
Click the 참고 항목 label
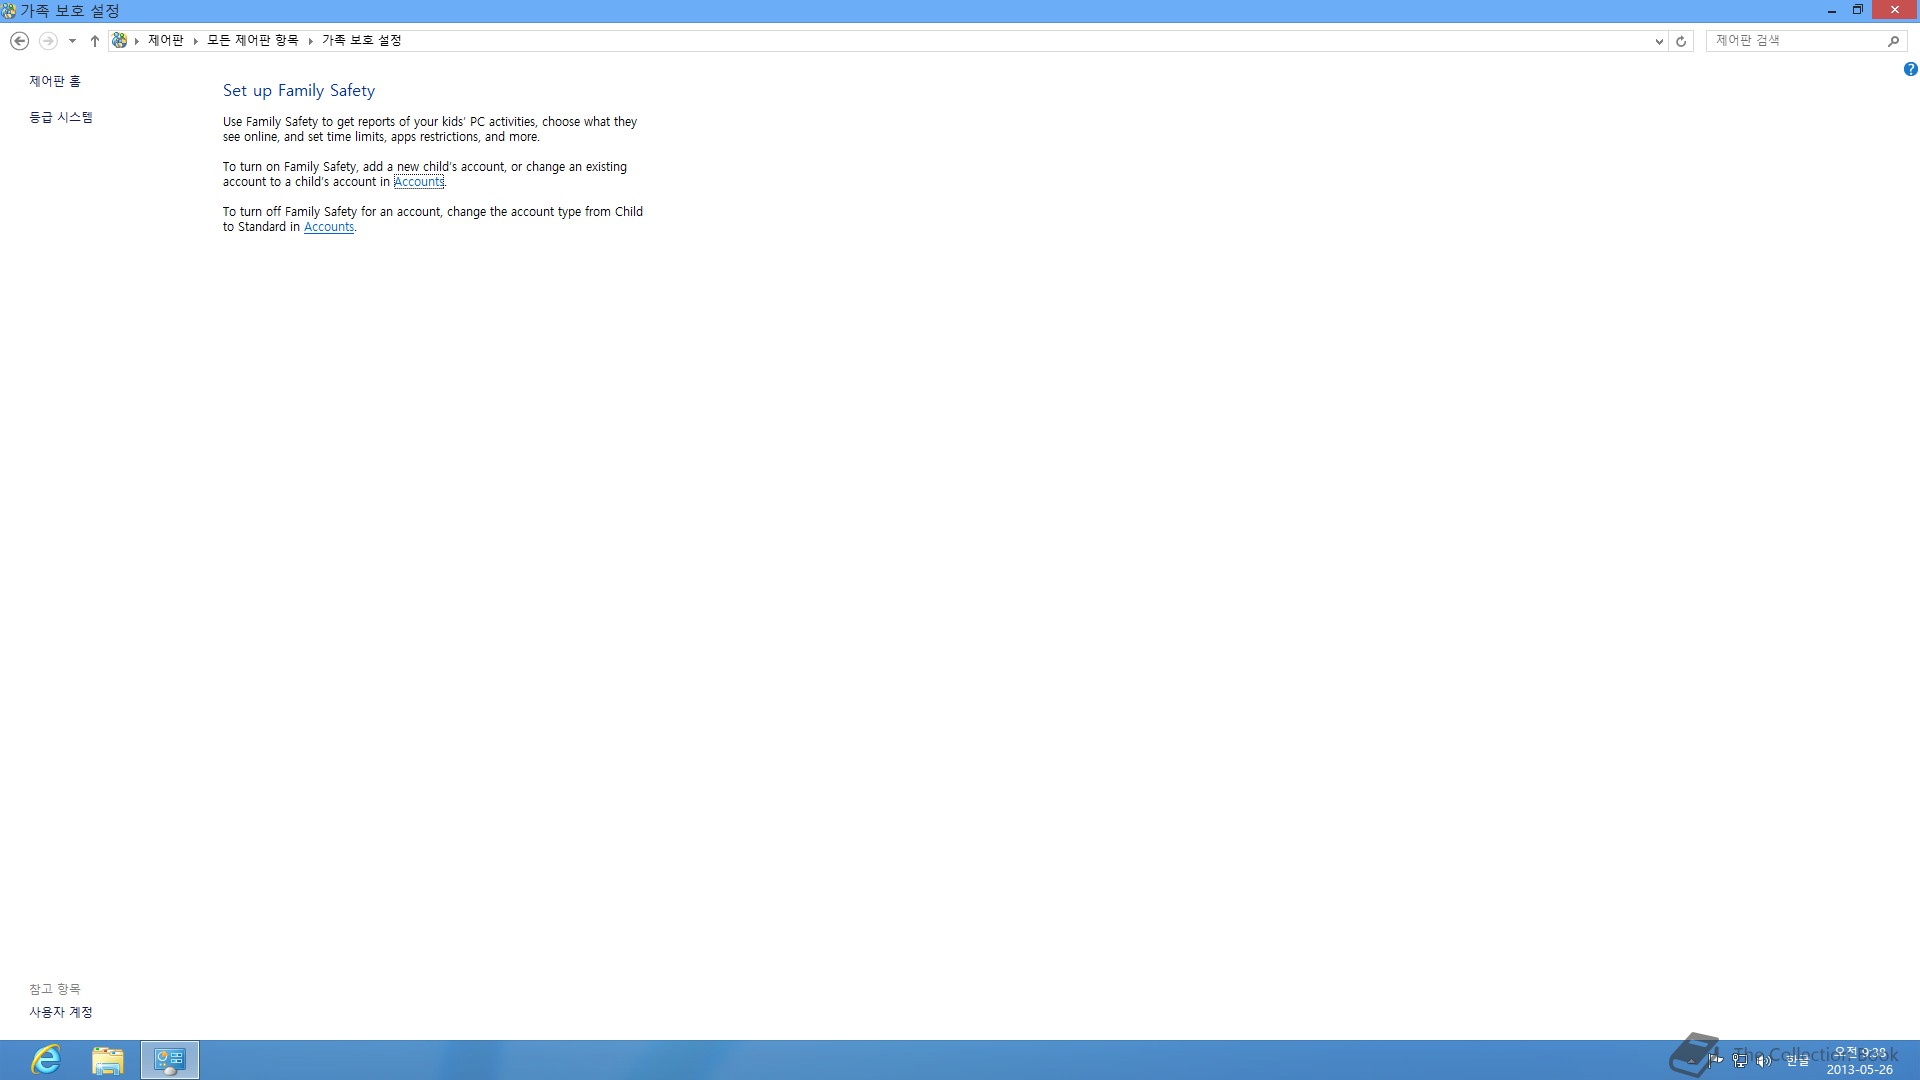55,989
